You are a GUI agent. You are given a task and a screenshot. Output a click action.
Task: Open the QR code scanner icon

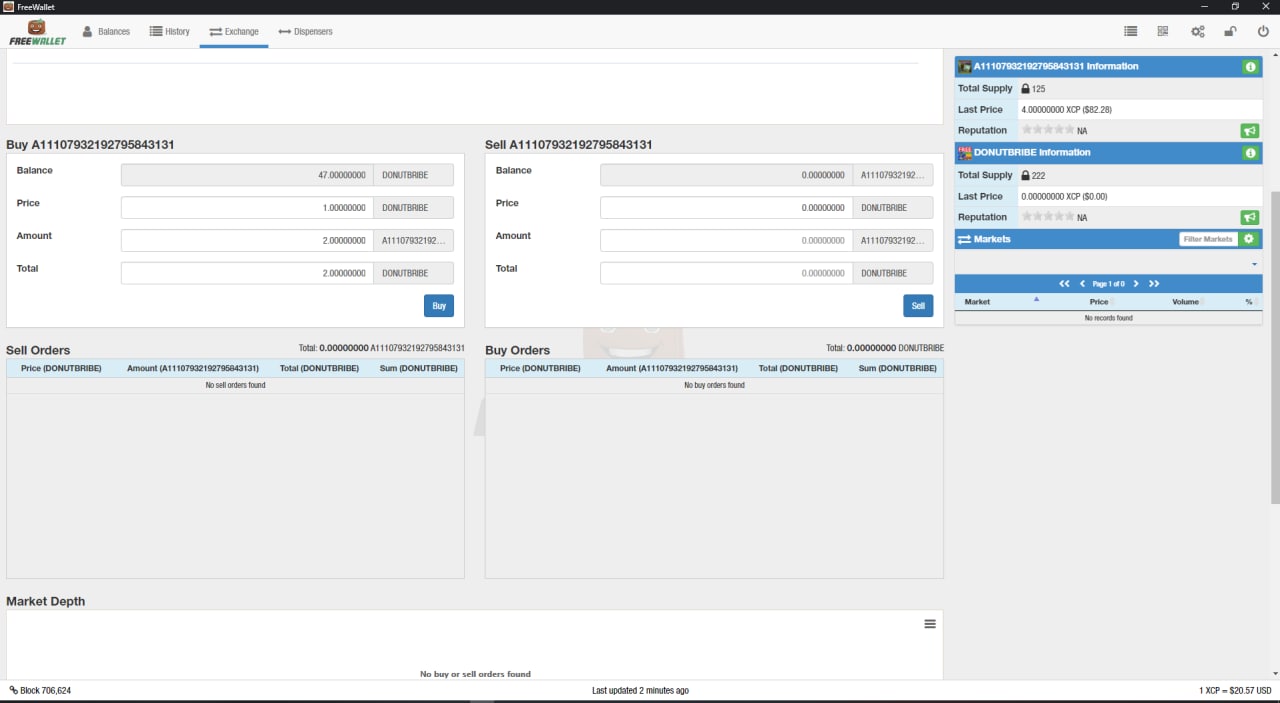pyautogui.click(x=1163, y=31)
